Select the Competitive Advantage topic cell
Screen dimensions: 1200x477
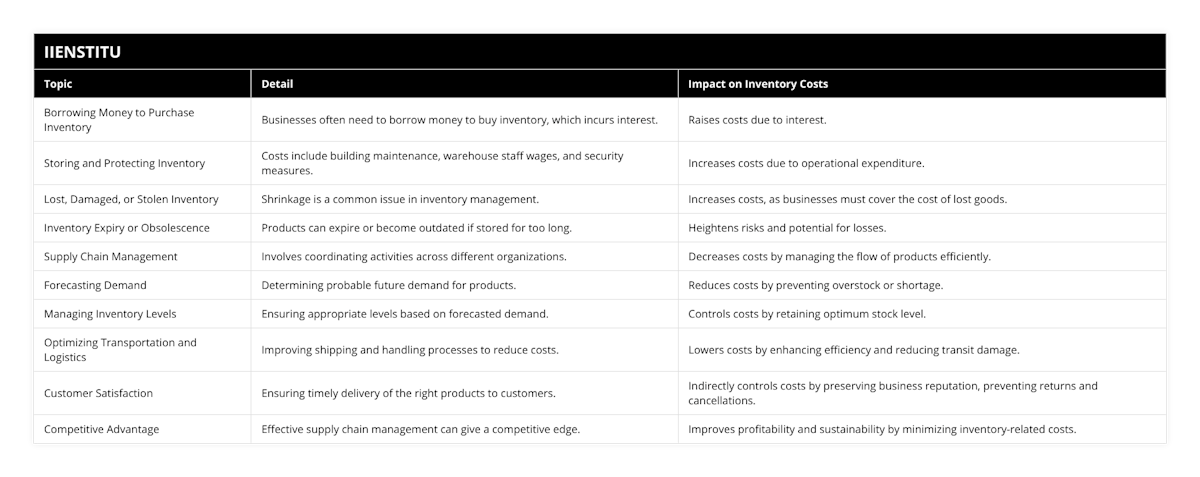(101, 429)
